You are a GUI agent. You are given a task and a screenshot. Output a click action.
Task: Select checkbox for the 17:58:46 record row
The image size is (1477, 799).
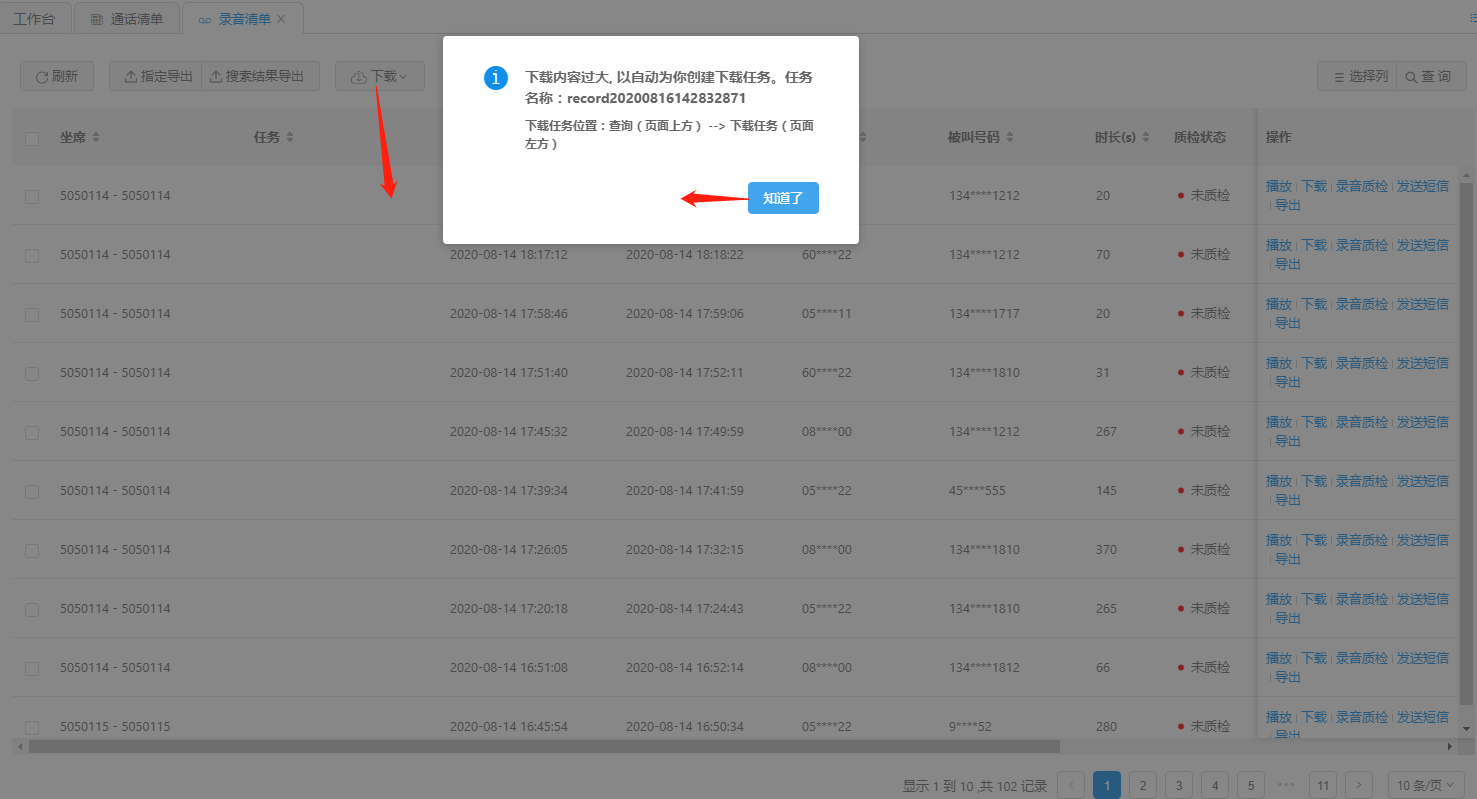(32, 315)
